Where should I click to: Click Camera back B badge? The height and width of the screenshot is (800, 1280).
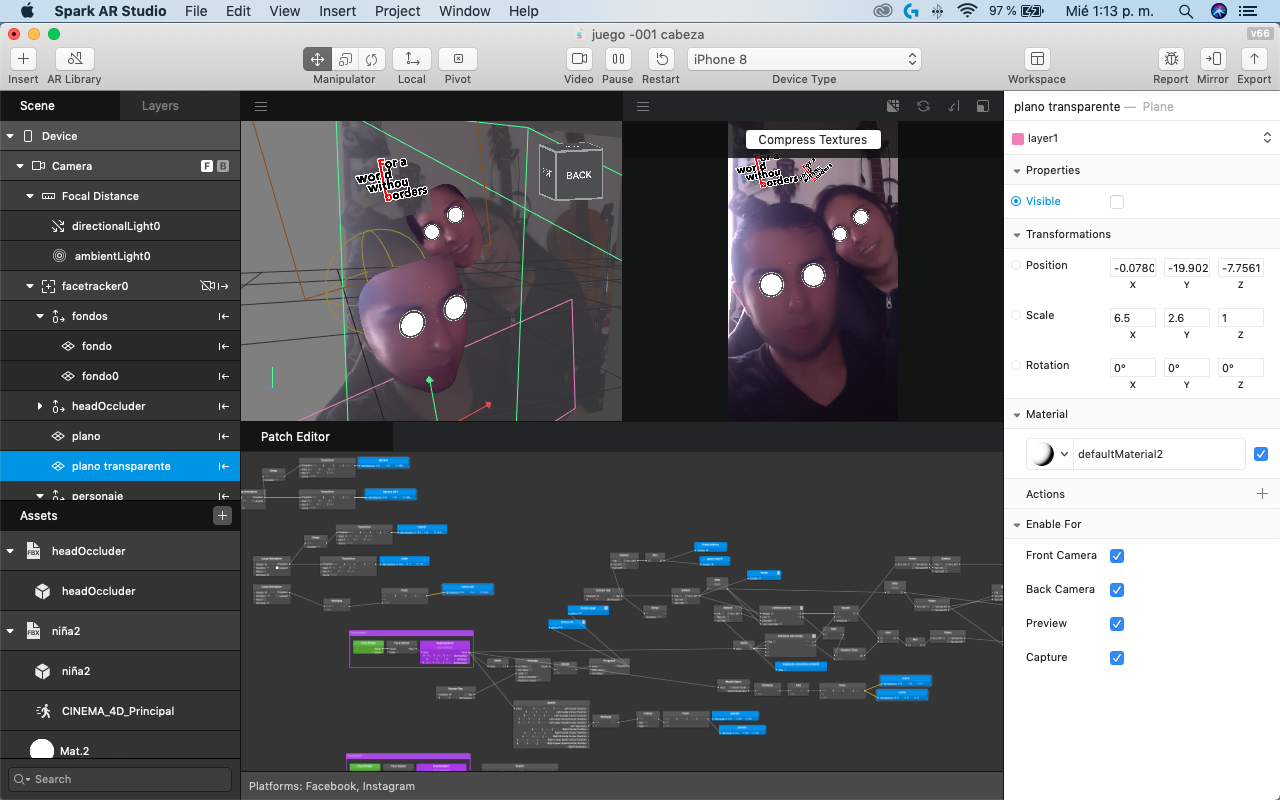pyautogui.click(x=223, y=166)
